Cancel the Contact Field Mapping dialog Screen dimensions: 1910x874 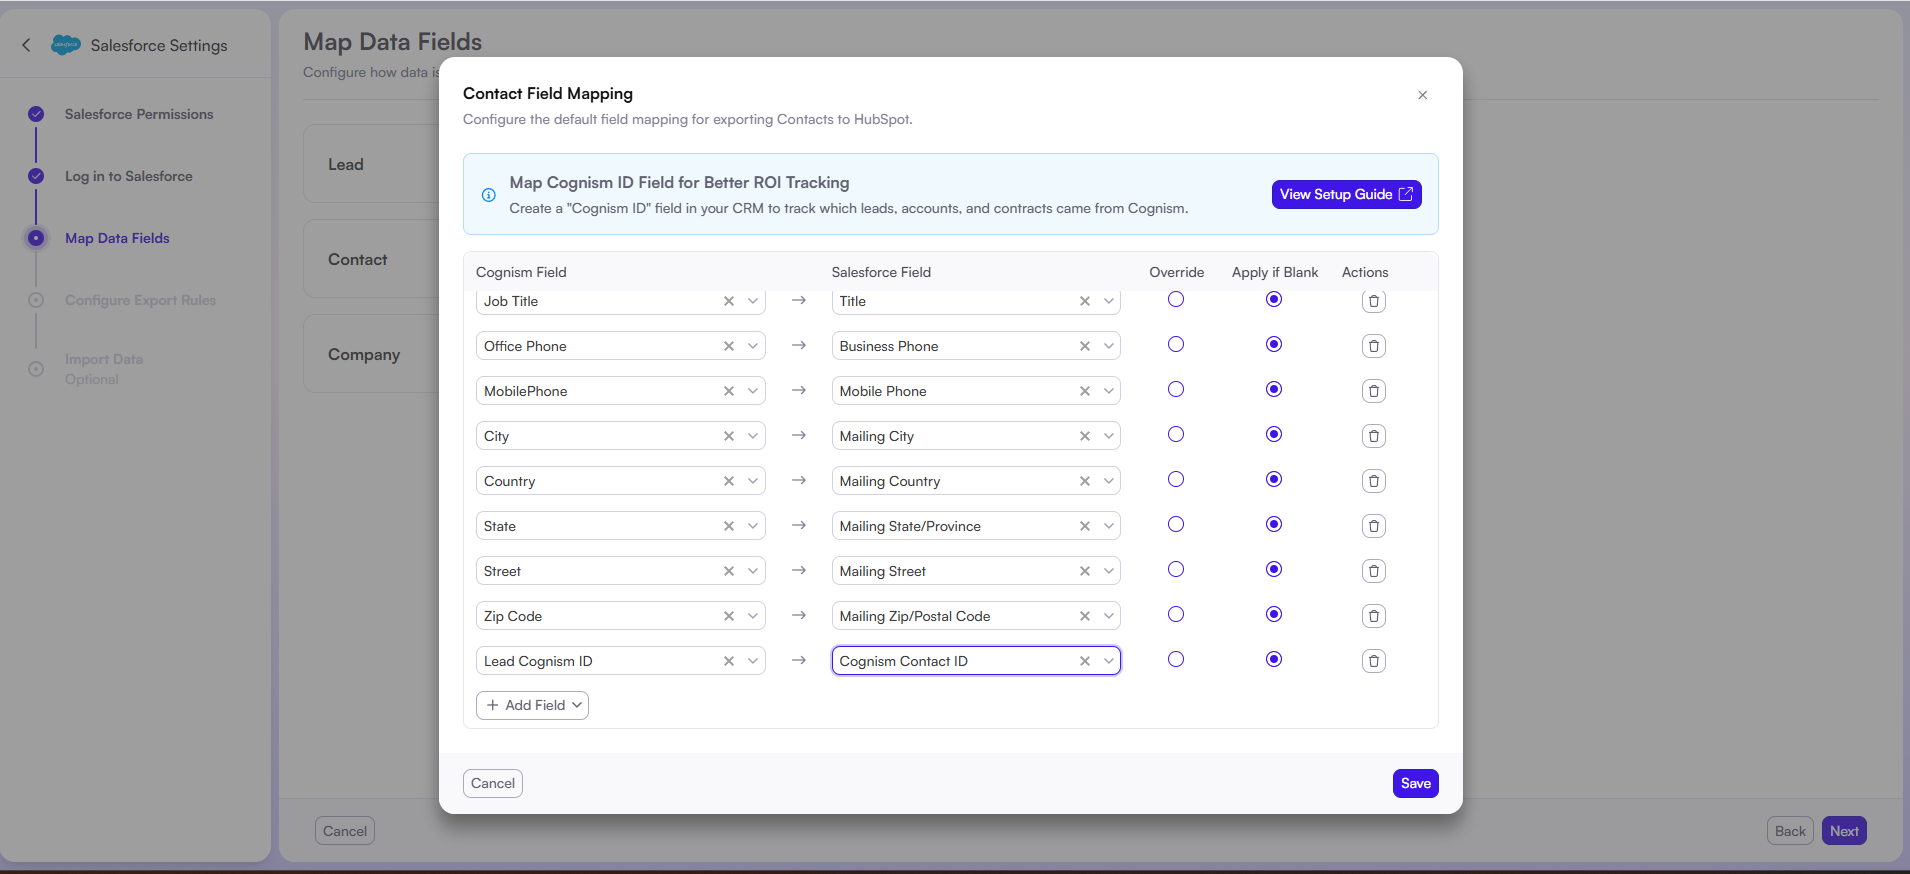[493, 783]
